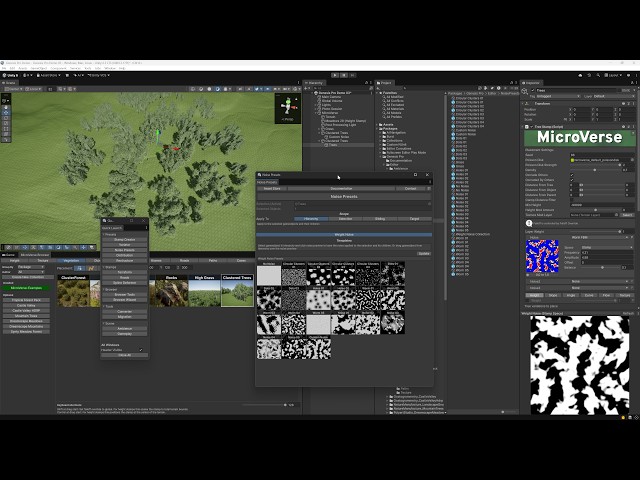Select the Slope filter tab in Inspector
Viewport: 640px width, 480px height.
pos(553,295)
